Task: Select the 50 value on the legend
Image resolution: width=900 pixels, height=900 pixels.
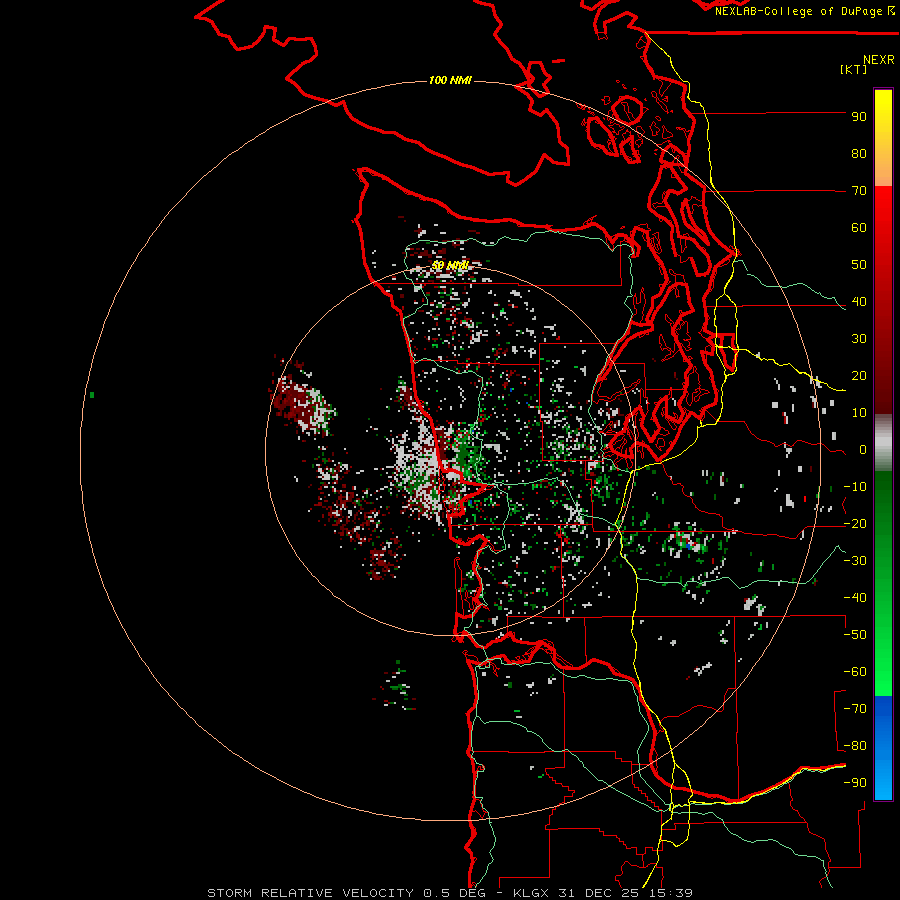Action: point(859,265)
